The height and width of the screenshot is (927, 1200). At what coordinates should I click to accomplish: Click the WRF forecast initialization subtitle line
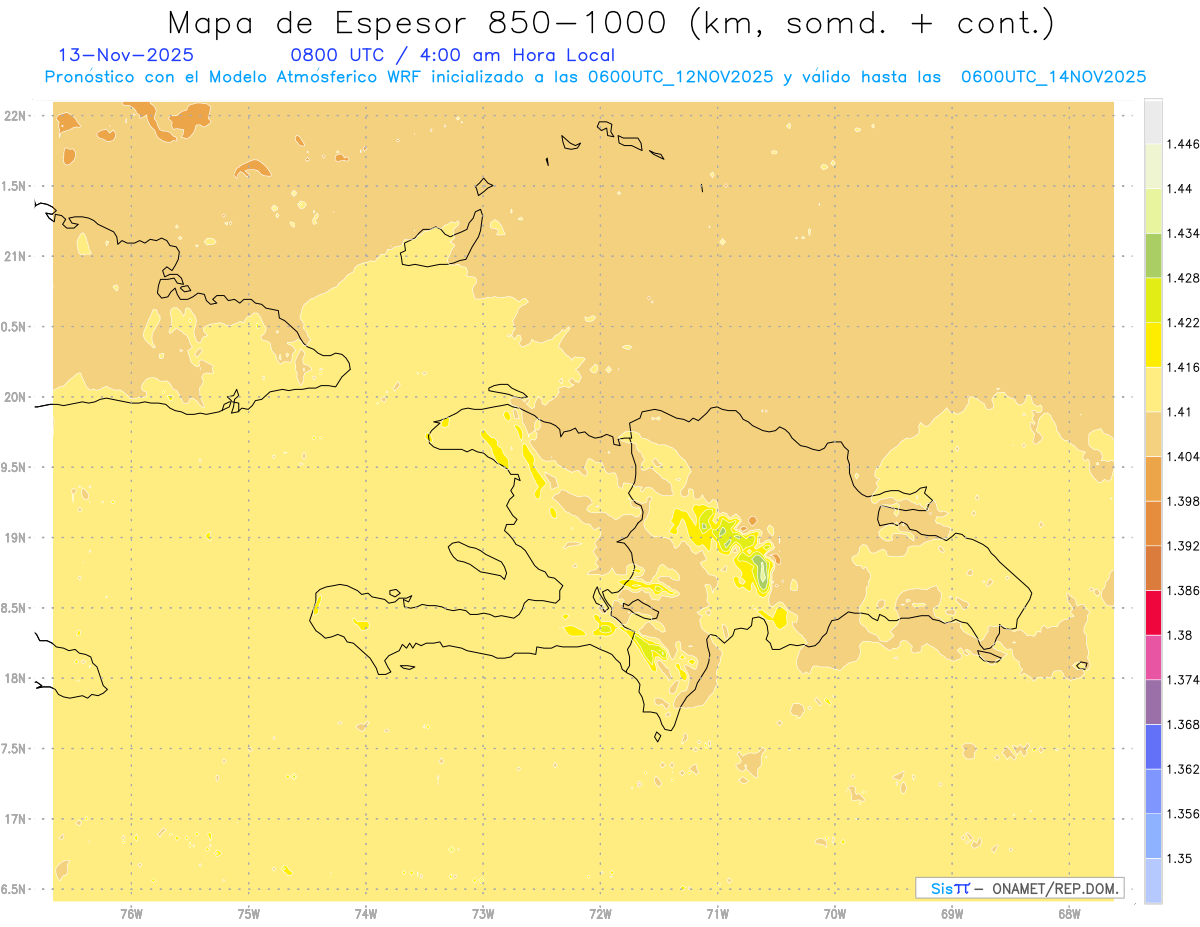pyautogui.click(x=595, y=77)
